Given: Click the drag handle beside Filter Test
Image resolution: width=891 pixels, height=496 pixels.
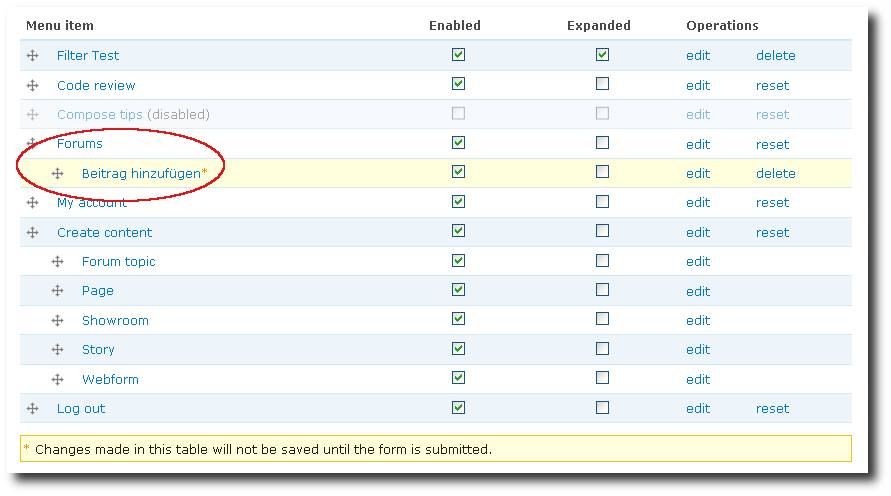Looking at the screenshot, I should 33,56.
